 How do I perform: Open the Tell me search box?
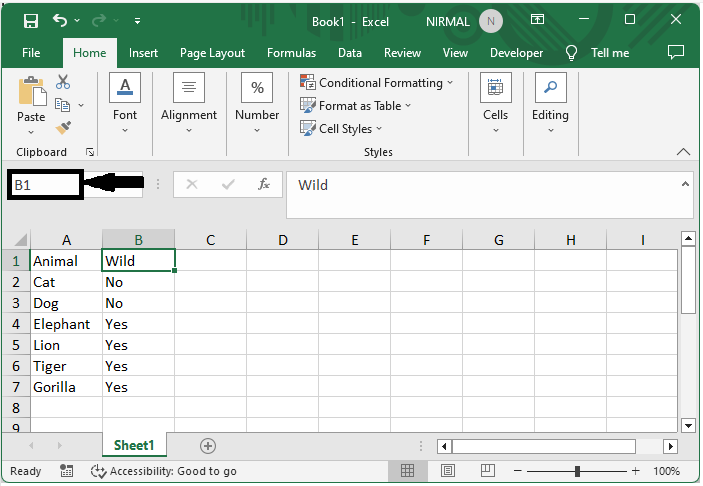pyautogui.click(x=609, y=53)
